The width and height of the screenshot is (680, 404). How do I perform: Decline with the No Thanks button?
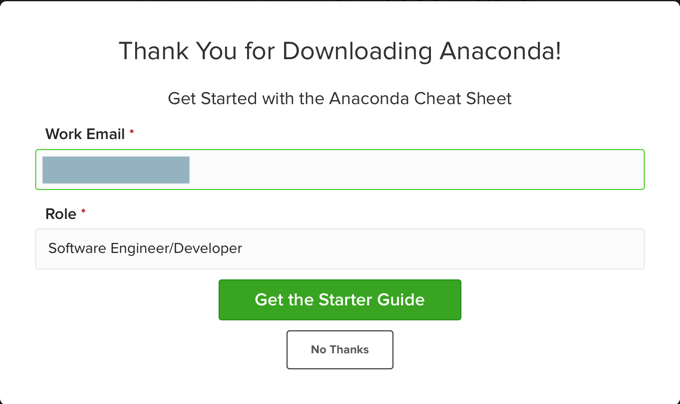tap(340, 350)
